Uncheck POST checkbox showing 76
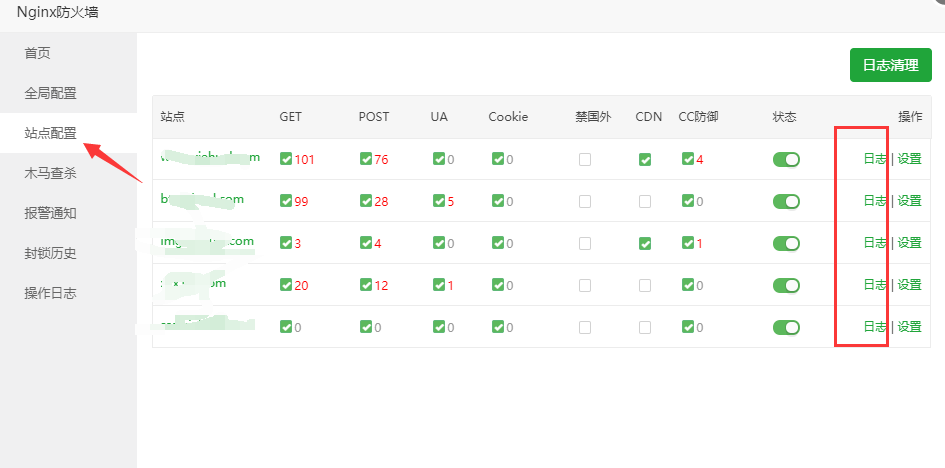The height and width of the screenshot is (468, 945). click(x=365, y=159)
